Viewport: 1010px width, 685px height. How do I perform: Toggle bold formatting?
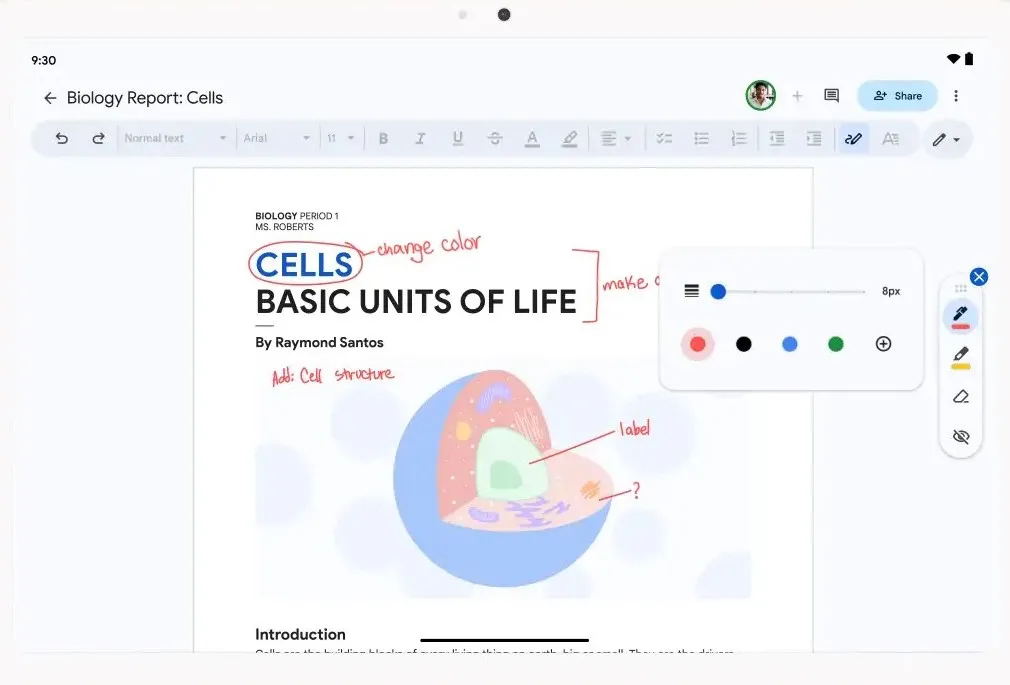(383, 138)
